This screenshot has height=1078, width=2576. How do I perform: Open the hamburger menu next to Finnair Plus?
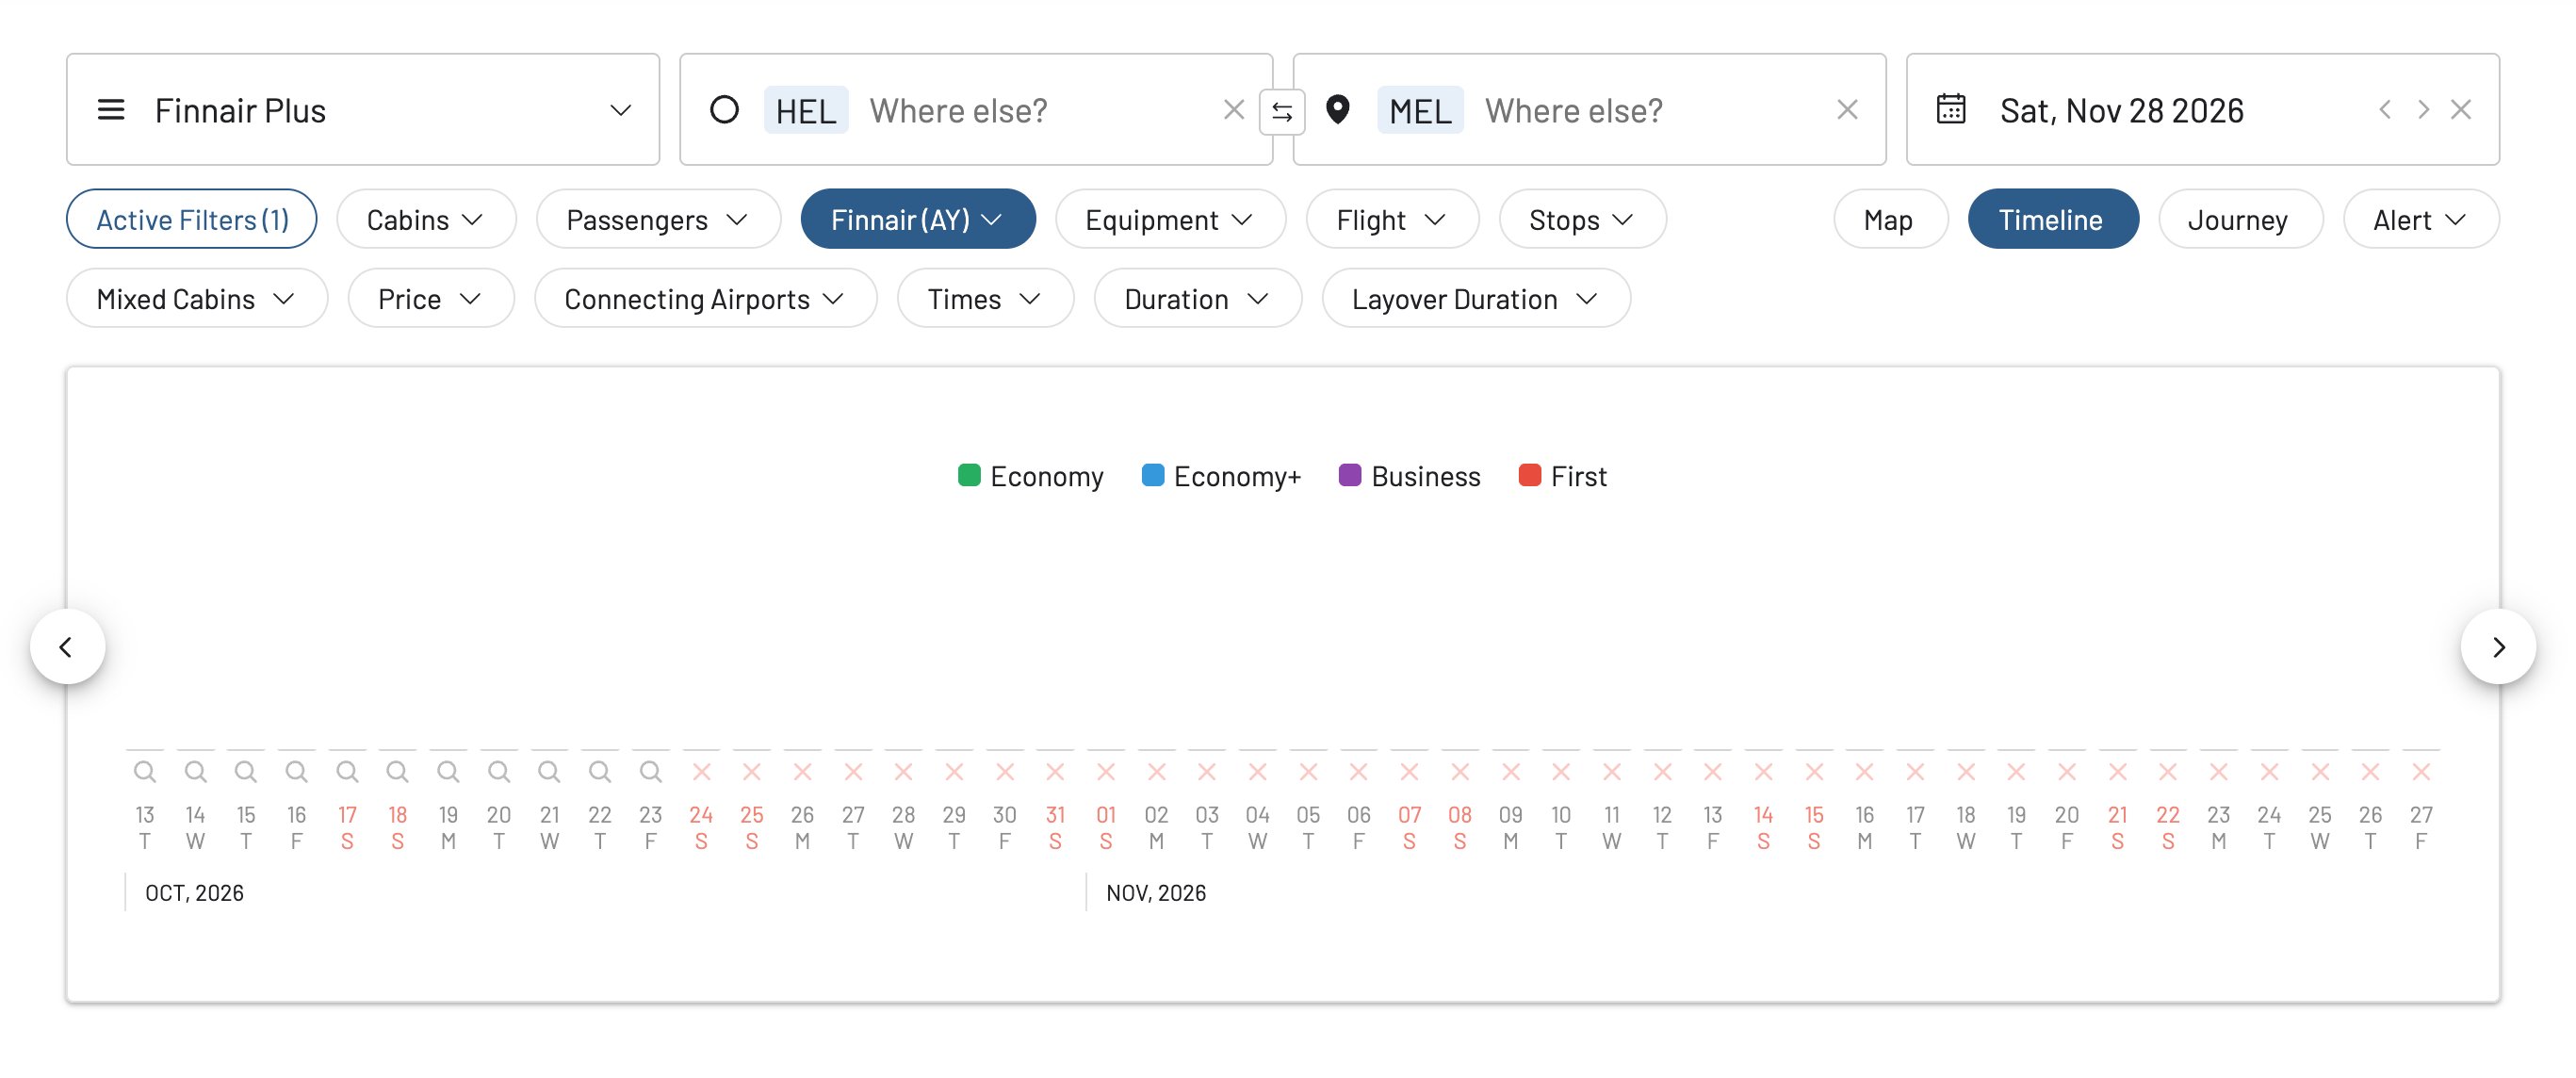pyautogui.click(x=110, y=109)
